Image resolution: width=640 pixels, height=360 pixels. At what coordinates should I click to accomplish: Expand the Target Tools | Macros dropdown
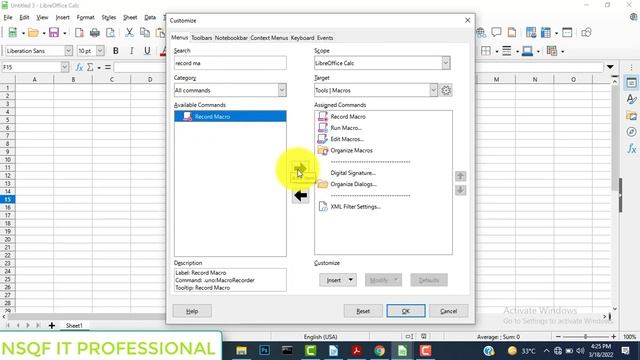[433, 90]
